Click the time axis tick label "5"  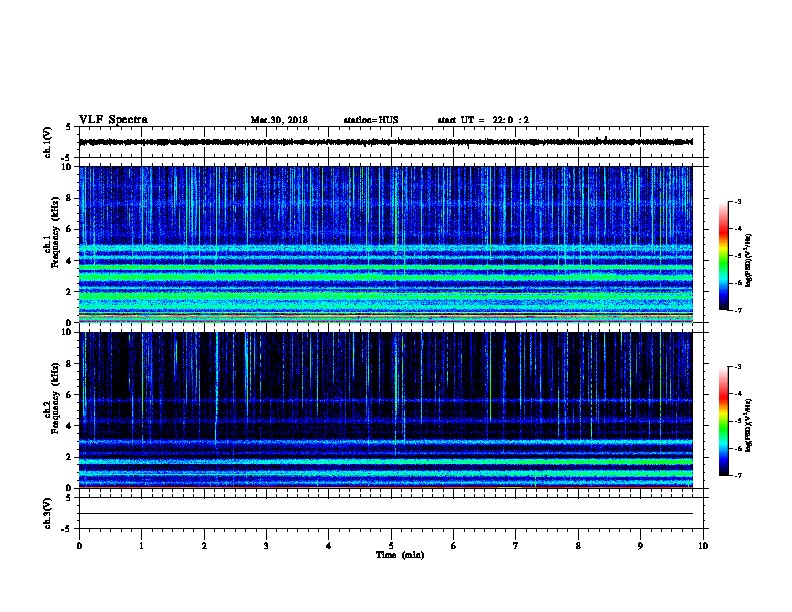(x=391, y=546)
